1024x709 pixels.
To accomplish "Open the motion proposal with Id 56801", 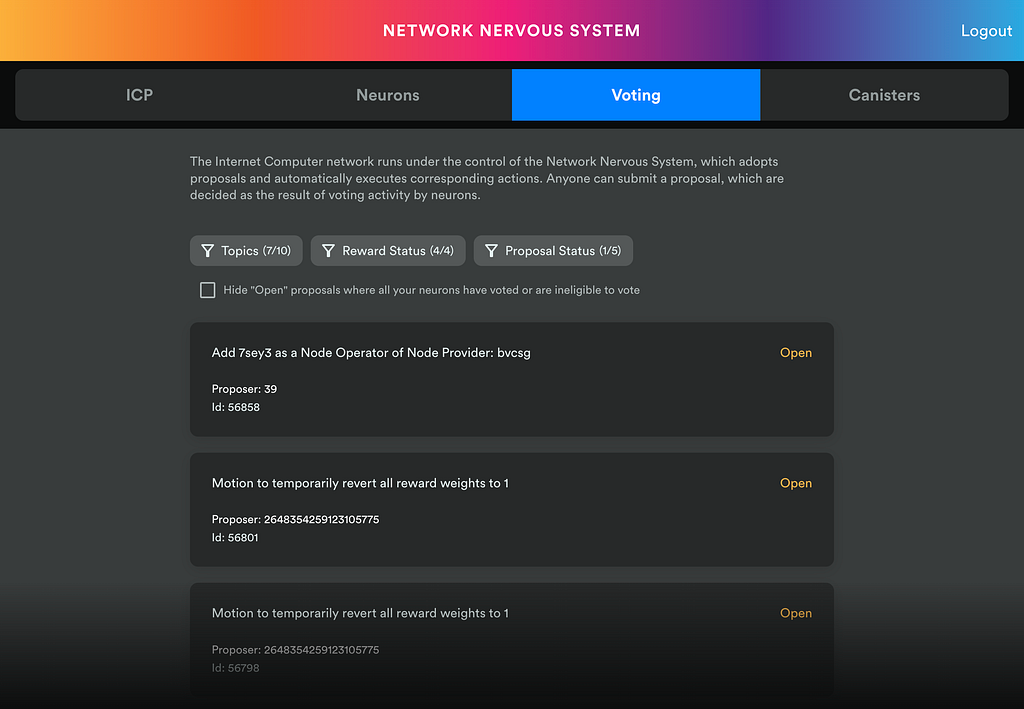I will (x=512, y=509).
